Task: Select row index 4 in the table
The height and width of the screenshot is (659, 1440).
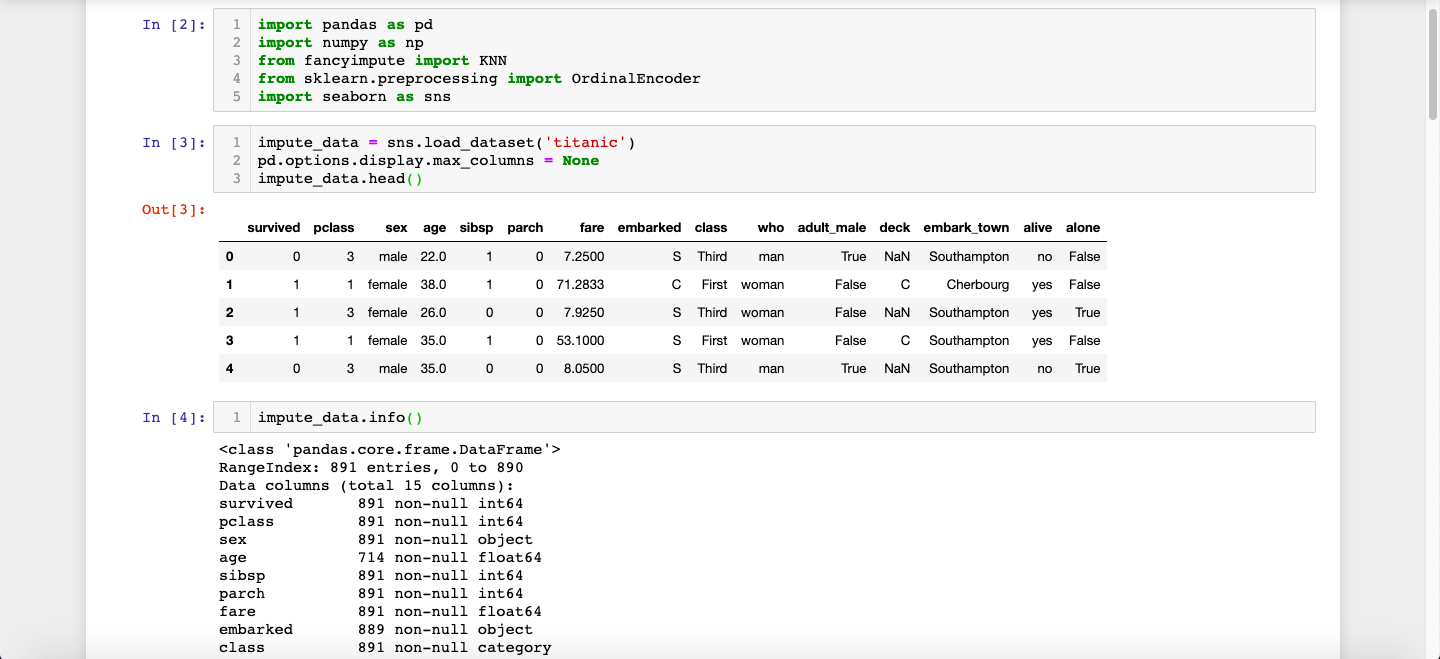Action: [230, 368]
